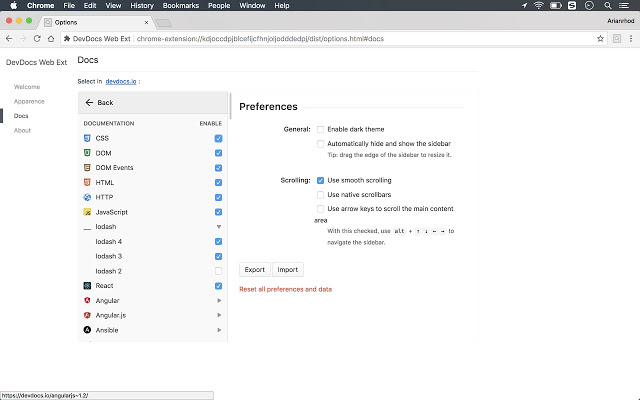The image size is (640, 400).
Task: Enable dark theme checkbox
Action: (x=320, y=129)
